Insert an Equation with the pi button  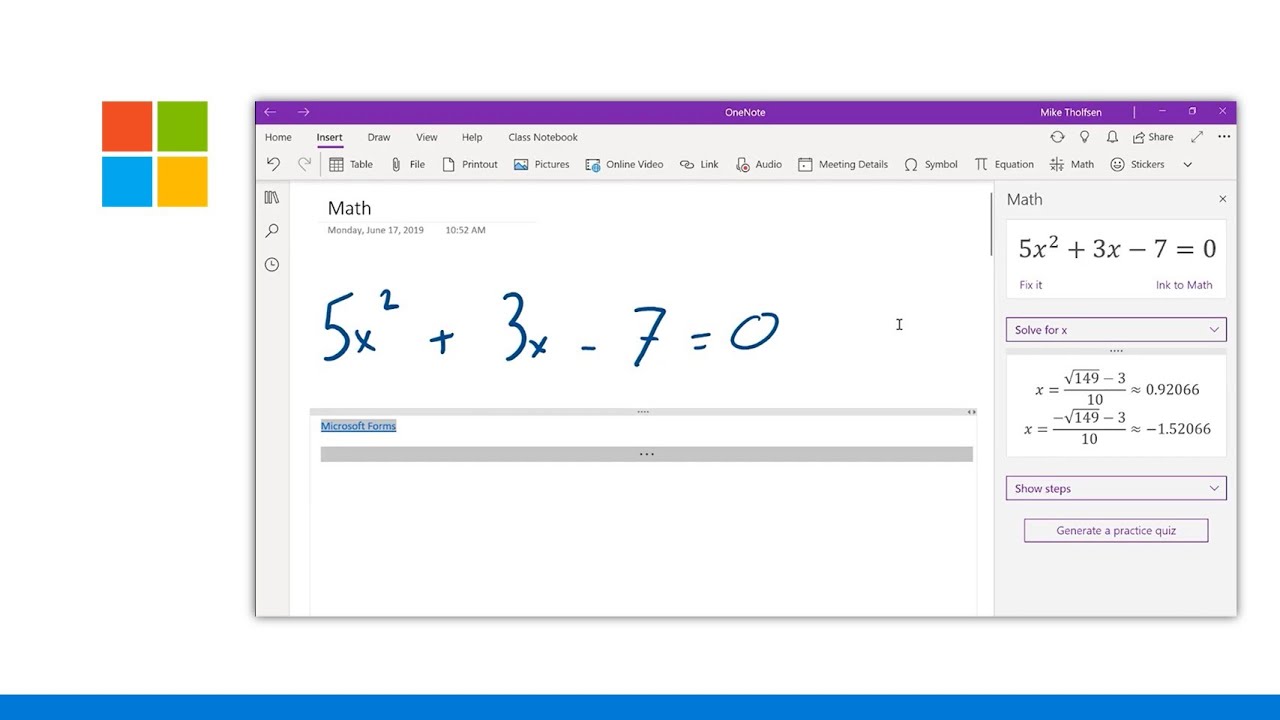tap(1004, 164)
